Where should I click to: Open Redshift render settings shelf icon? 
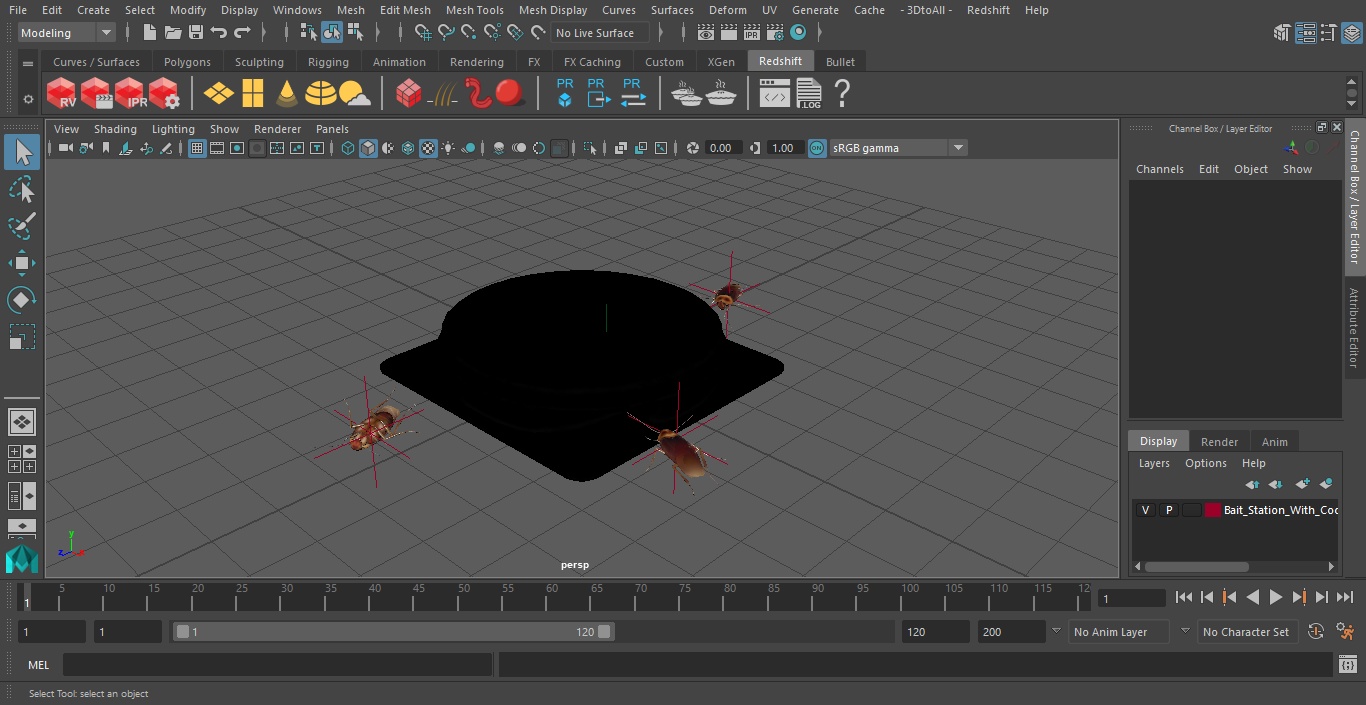(164, 94)
